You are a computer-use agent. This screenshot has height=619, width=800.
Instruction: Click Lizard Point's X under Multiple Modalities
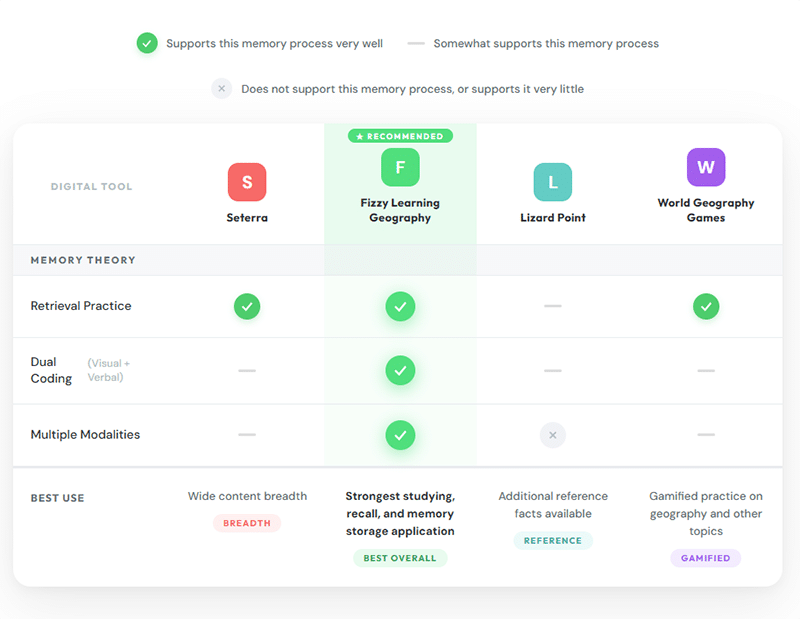[x=553, y=435]
